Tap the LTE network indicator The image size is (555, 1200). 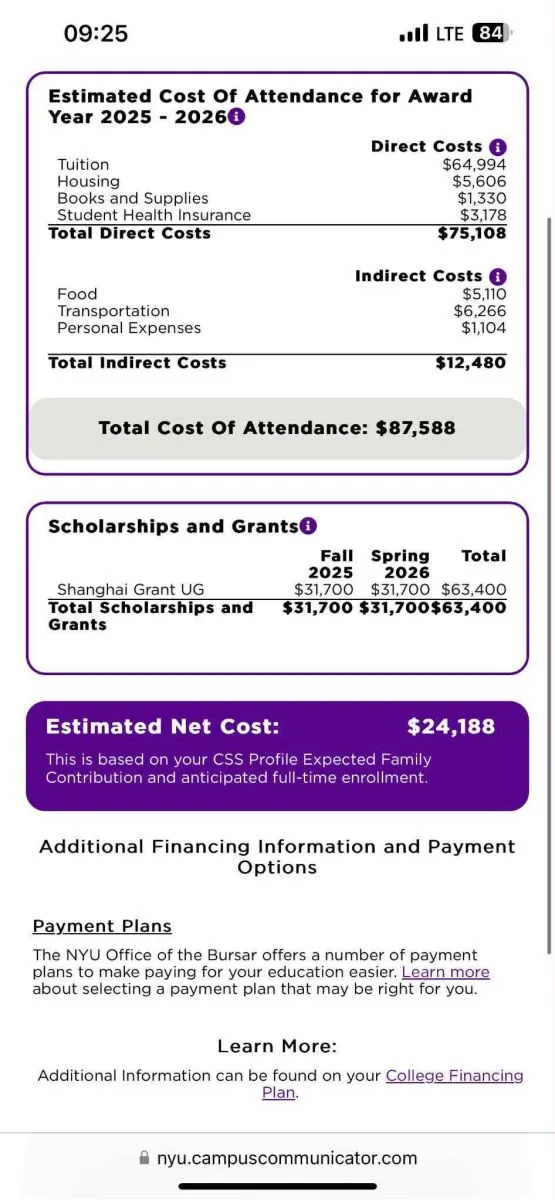click(450, 34)
